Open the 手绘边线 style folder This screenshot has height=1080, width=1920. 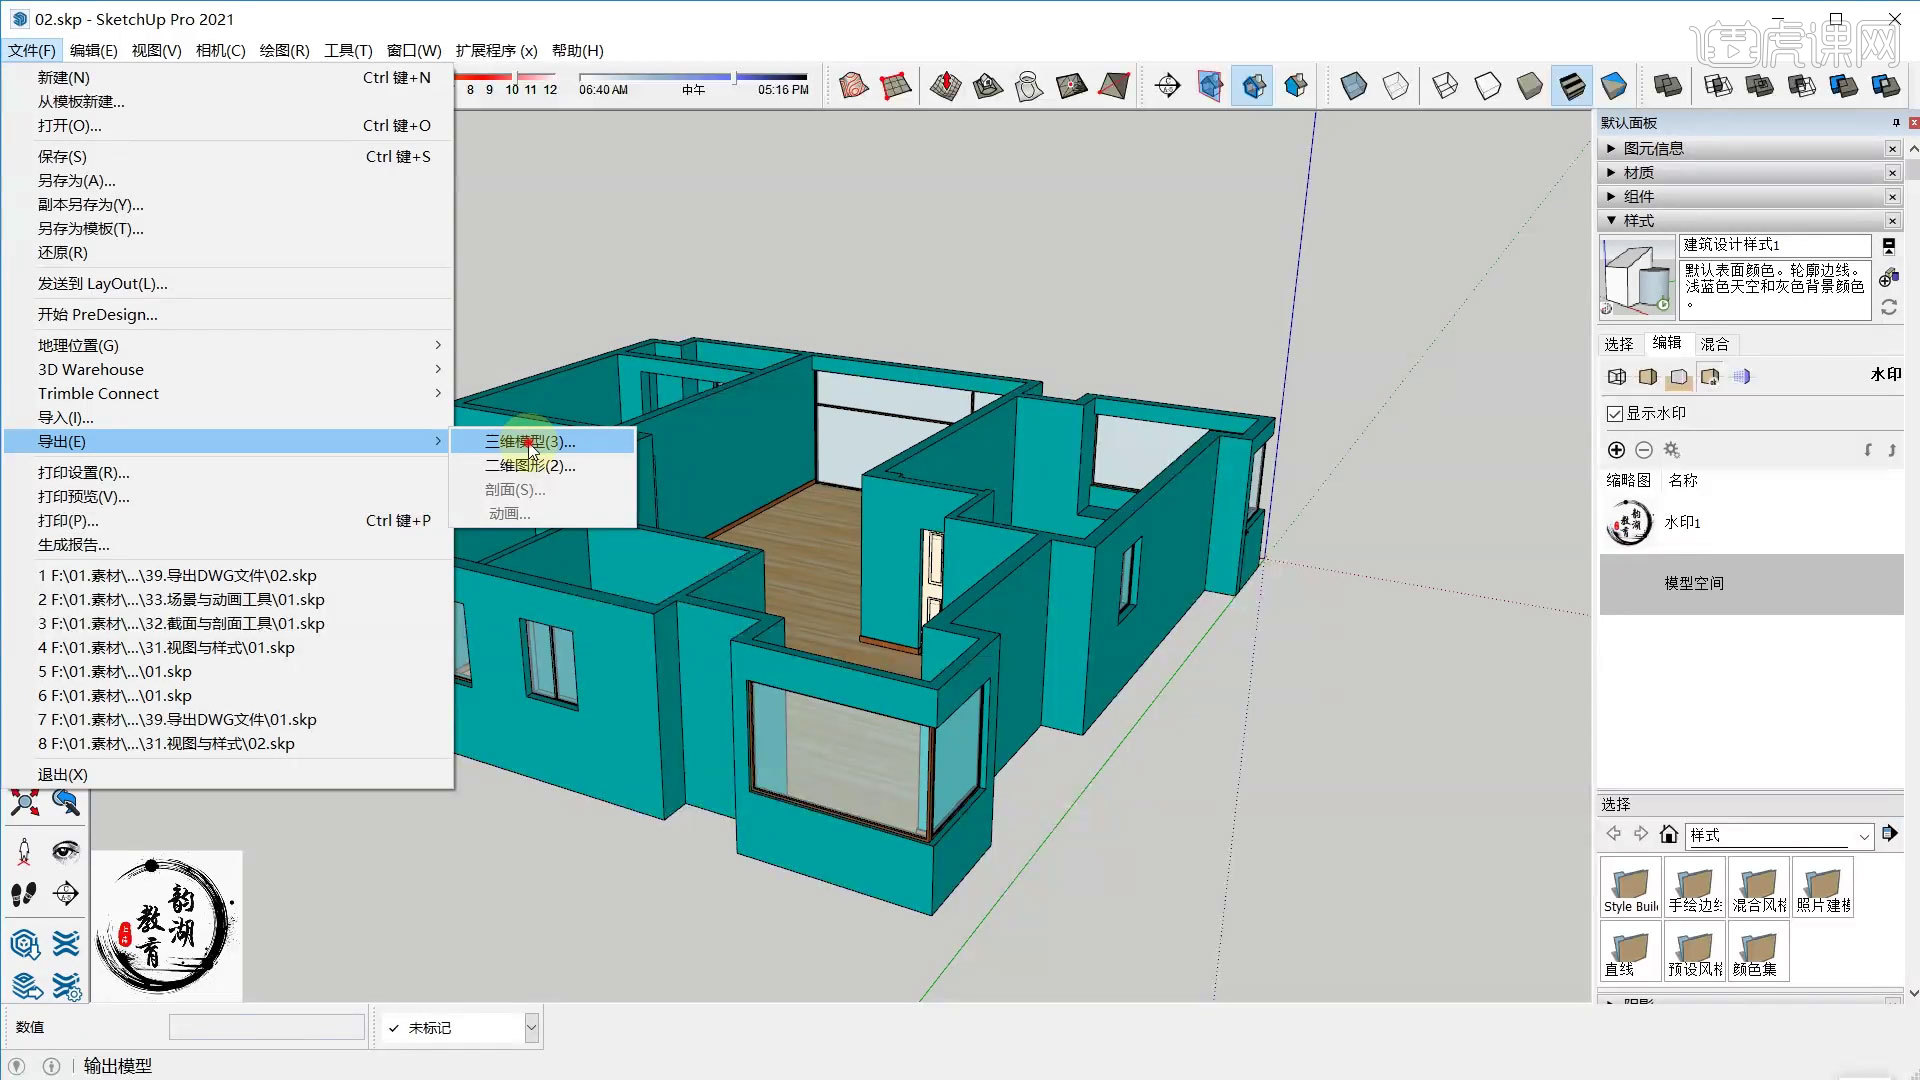pos(1695,887)
